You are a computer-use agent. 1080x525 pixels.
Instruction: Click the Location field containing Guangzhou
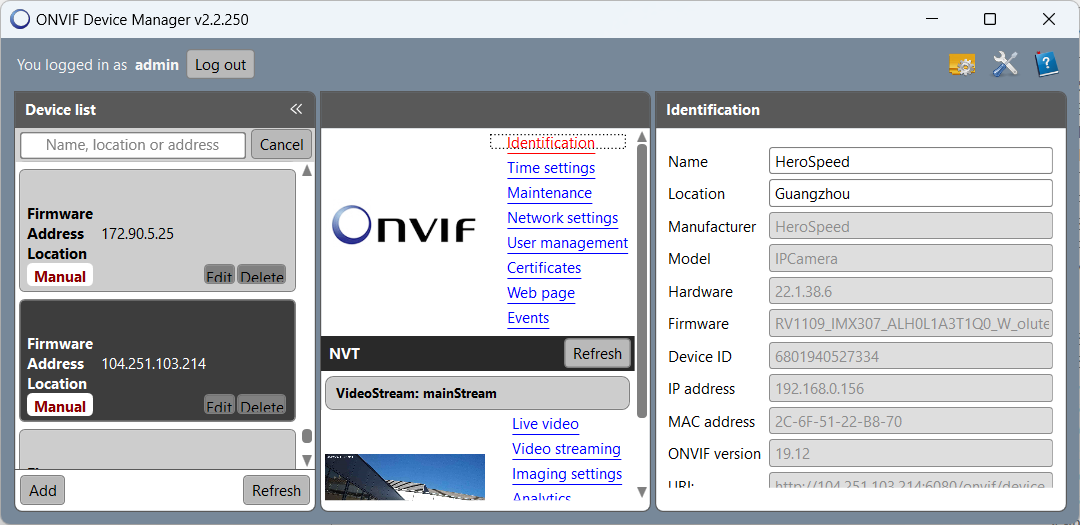point(910,193)
